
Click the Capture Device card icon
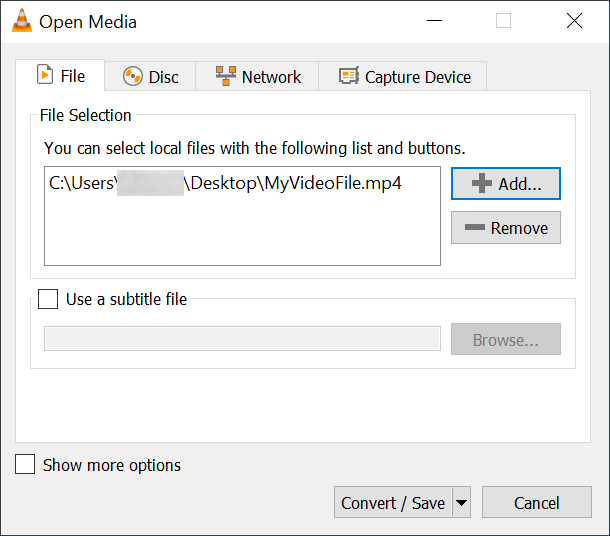(348, 77)
